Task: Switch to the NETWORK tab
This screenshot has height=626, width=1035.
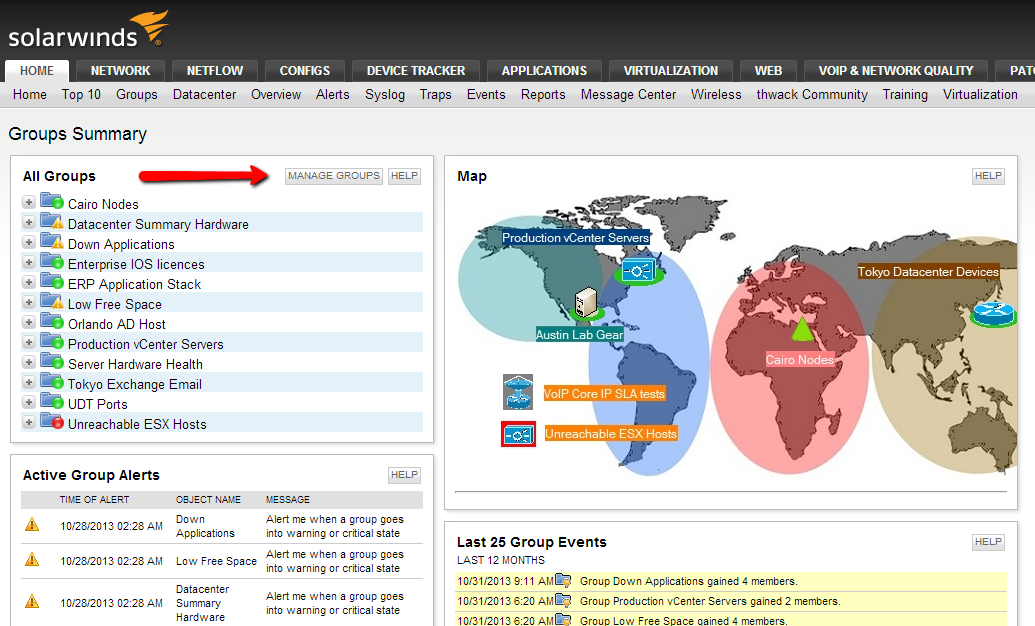Action: click(x=120, y=71)
